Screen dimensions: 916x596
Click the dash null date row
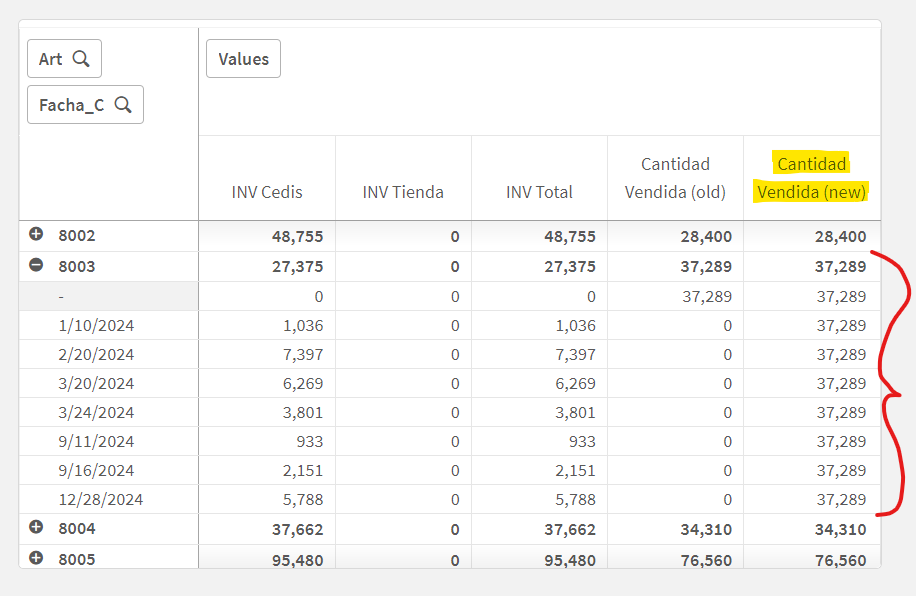(x=61, y=296)
